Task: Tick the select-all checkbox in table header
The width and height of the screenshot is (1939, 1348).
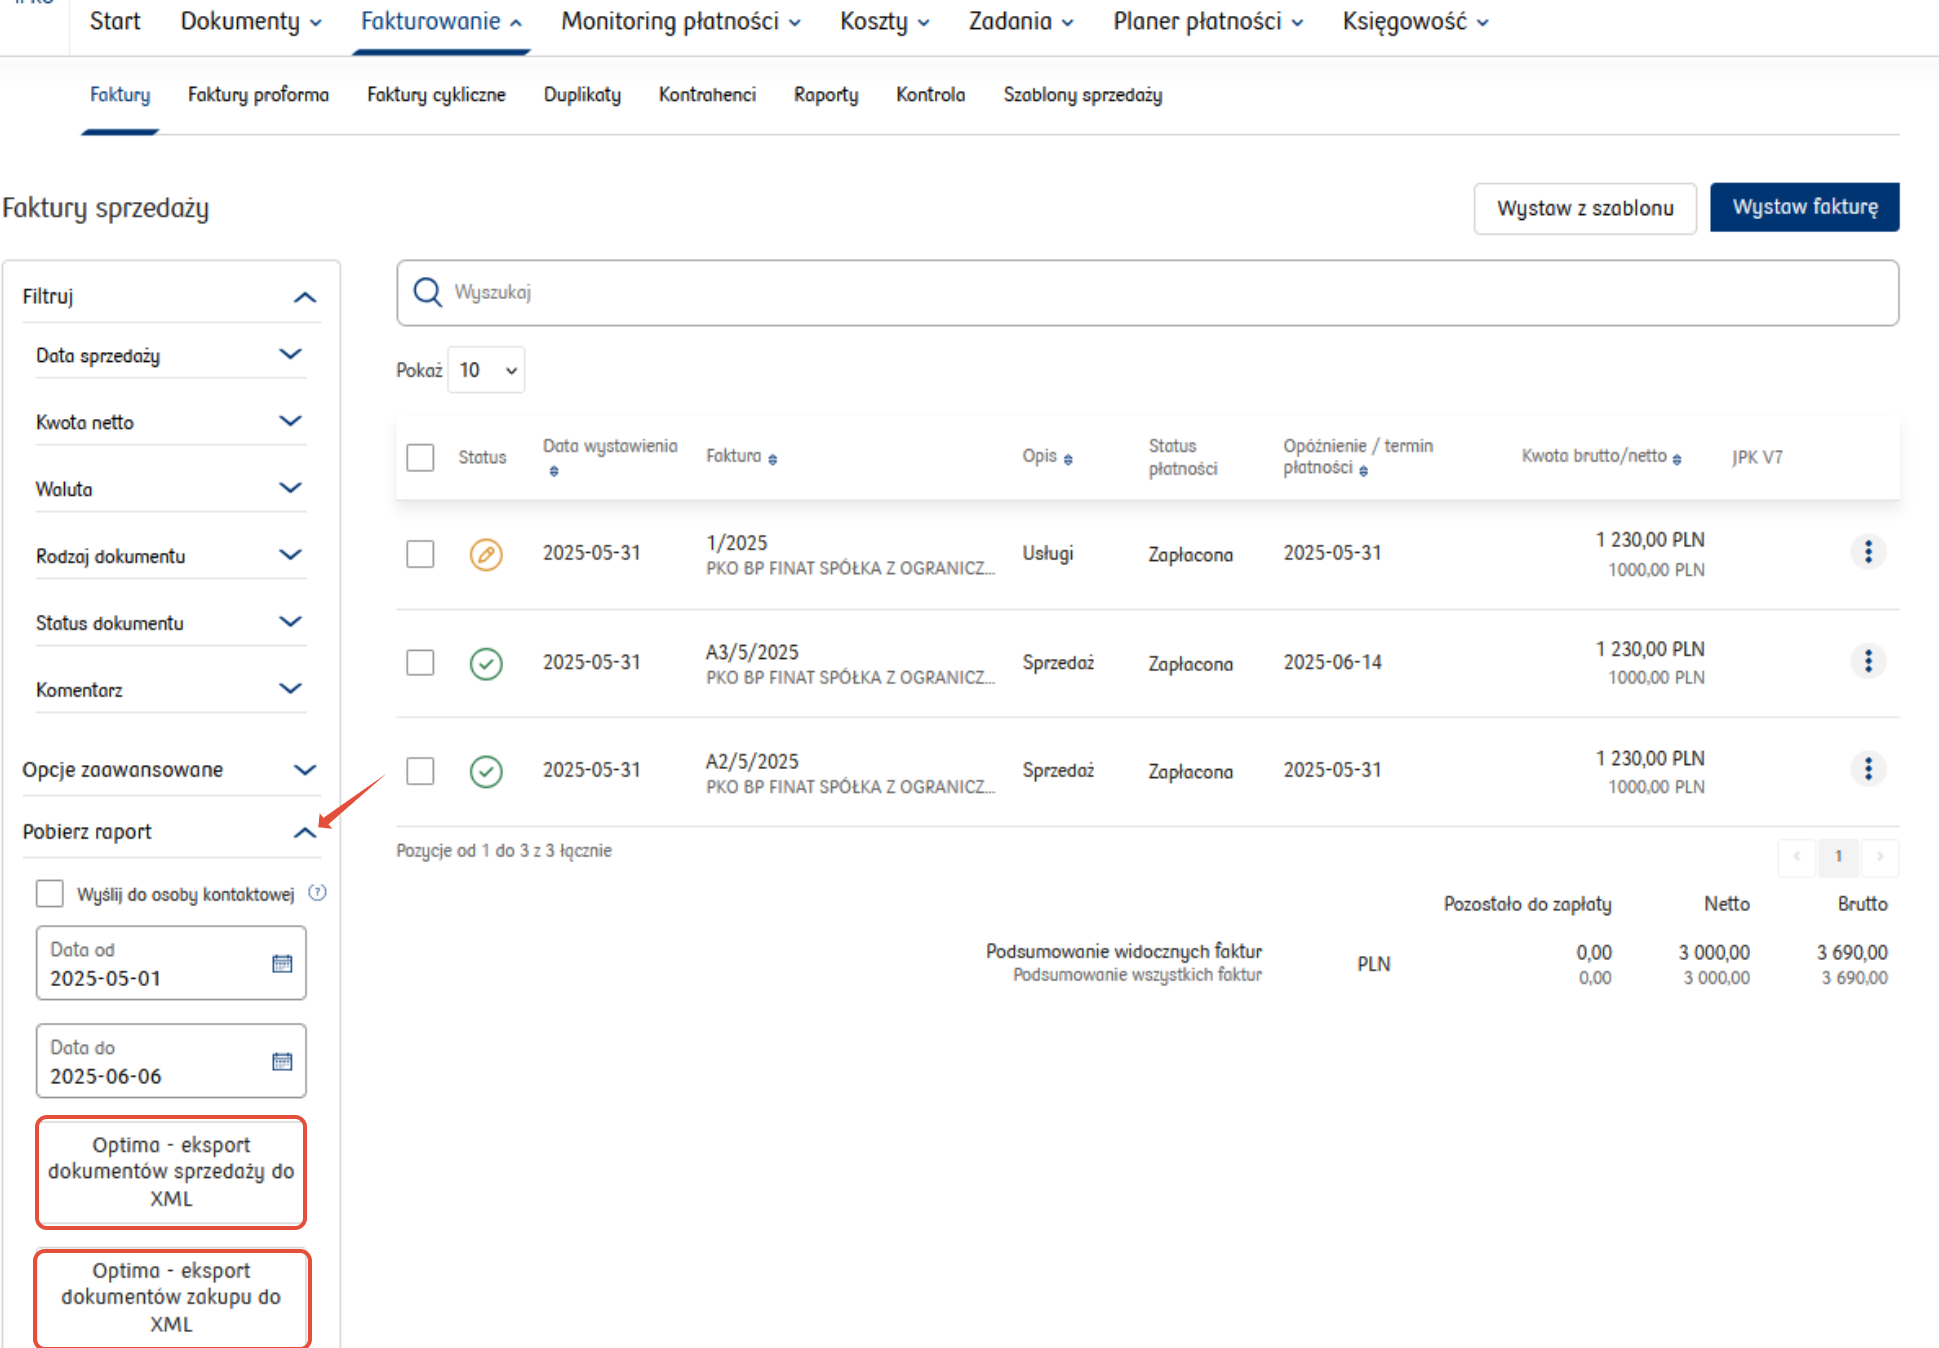Action: [421, 457]
